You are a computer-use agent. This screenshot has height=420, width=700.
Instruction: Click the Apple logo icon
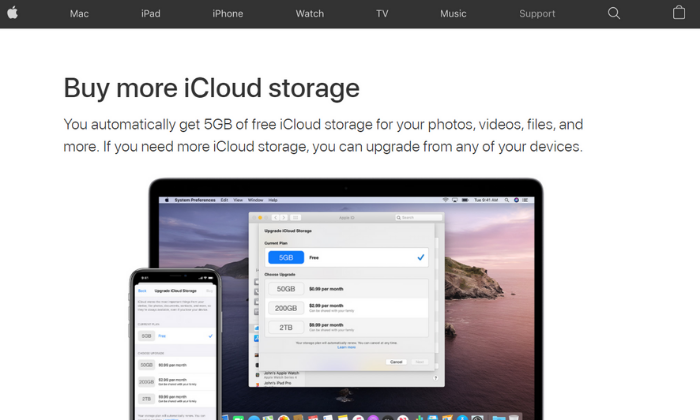click(x=12, y=13)
